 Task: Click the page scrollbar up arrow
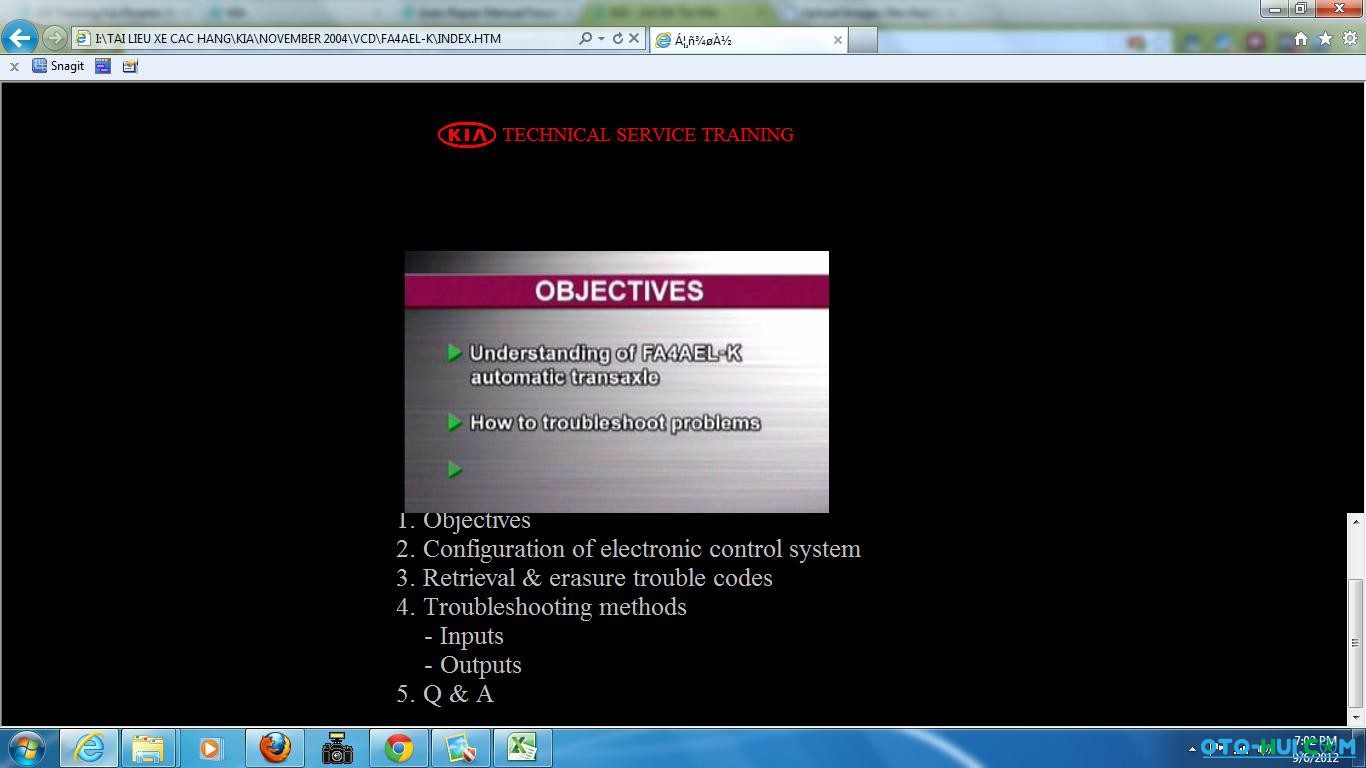pyautogui.click(x=1356, y=521)
